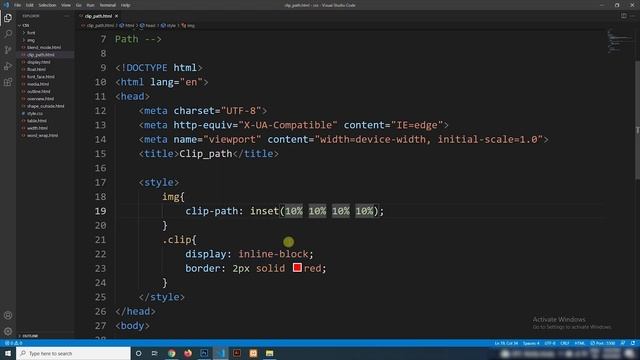
Task: Open the Selection menu
Action: tap(47, 5)
